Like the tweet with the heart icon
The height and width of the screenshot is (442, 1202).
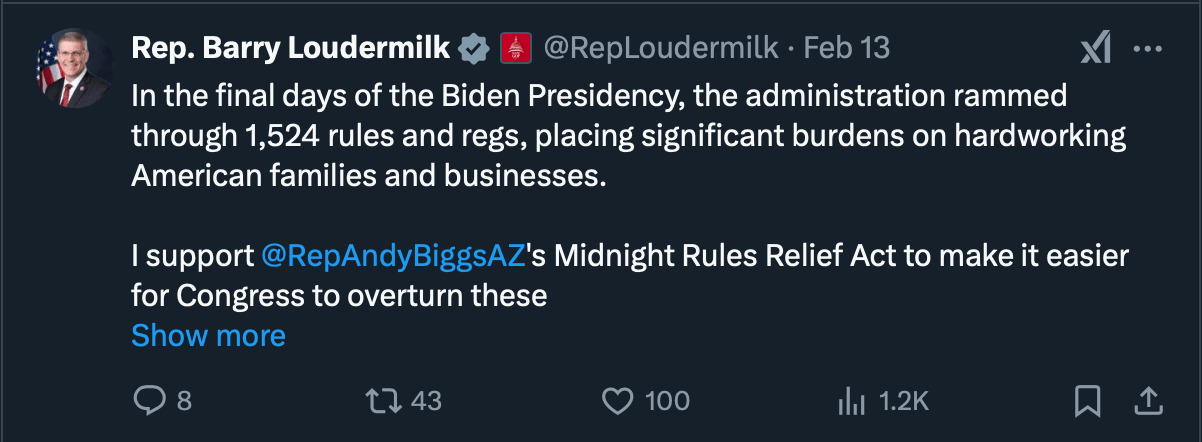(618, 401)
